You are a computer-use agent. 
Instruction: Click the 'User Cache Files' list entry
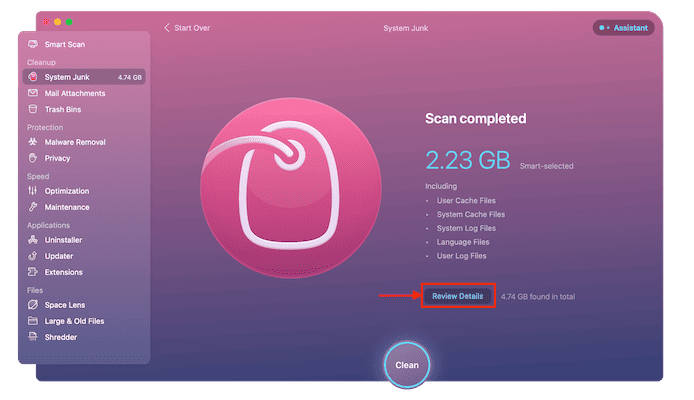coord(466,200)
